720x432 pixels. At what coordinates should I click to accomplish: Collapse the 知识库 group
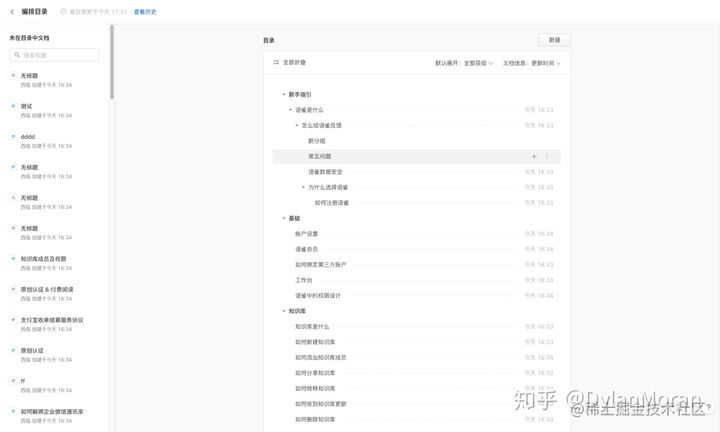tap(283, 311)
